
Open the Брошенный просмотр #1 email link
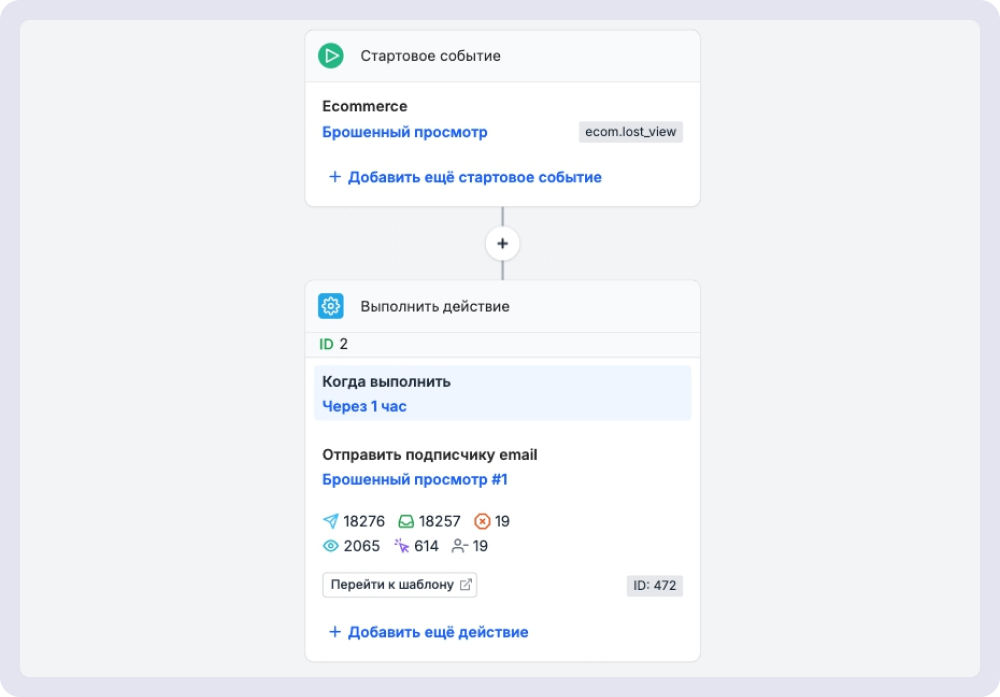coord(415,480)
